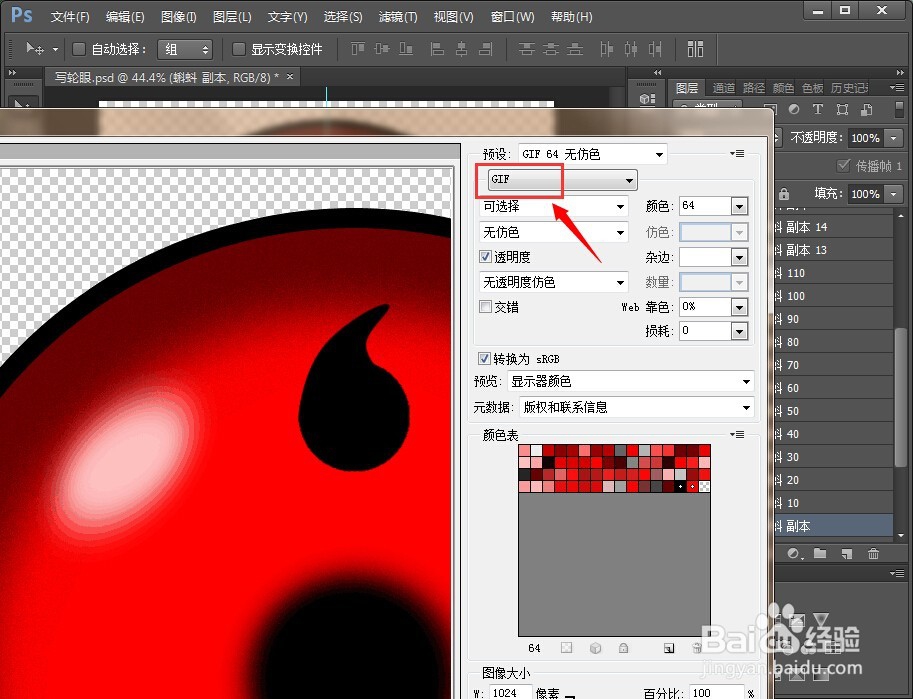Uncheck 转换为 sRGB checkbox
Screen dimensions: 913x699
click(x=484, y=358)
